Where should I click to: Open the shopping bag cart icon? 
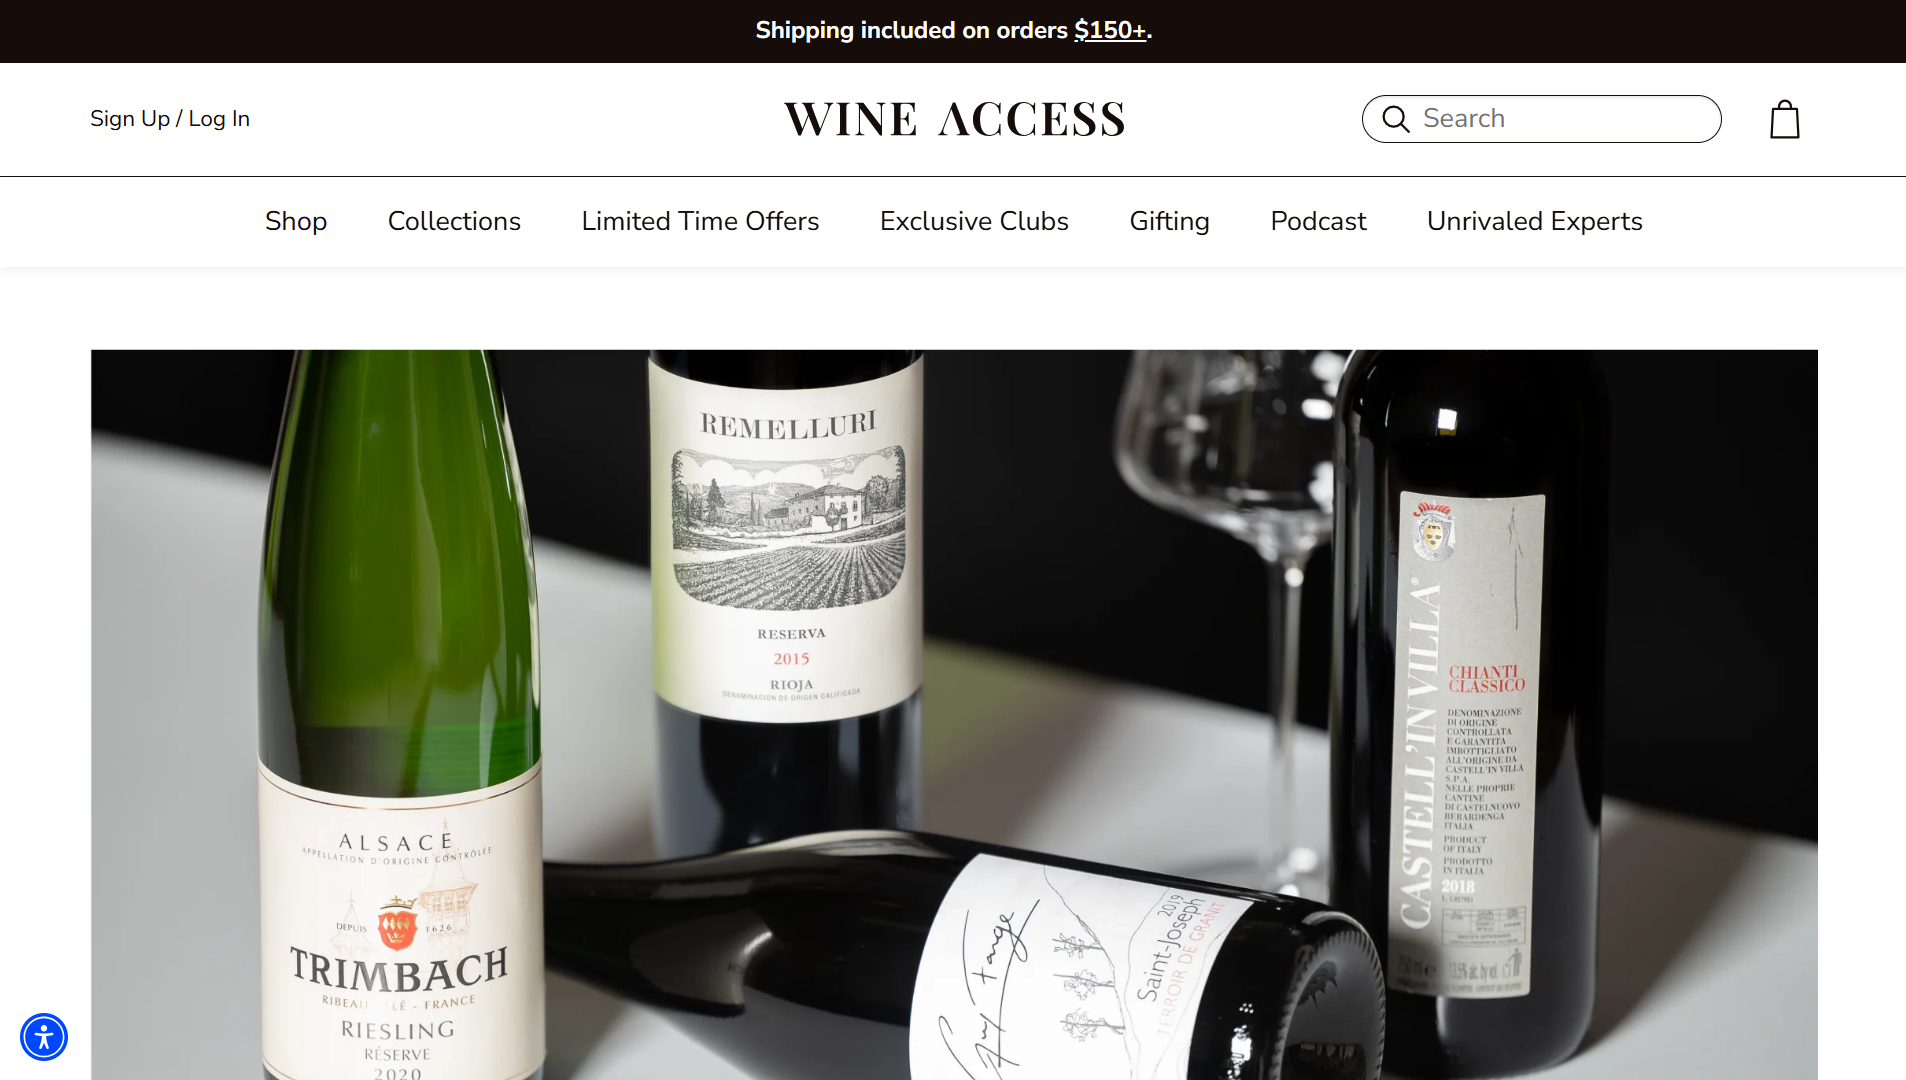tap(1785, 119)
